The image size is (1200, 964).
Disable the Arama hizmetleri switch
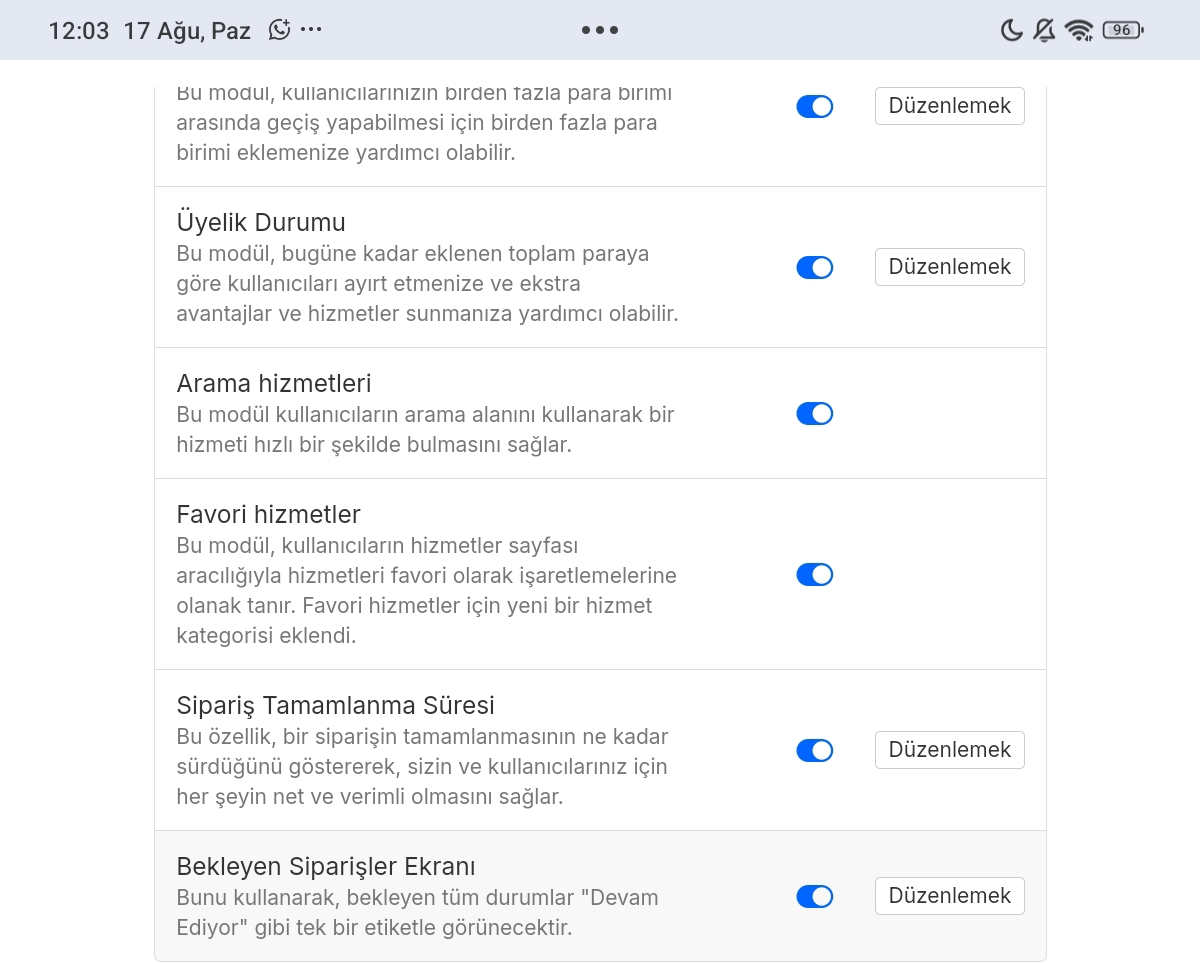[815, 413]
